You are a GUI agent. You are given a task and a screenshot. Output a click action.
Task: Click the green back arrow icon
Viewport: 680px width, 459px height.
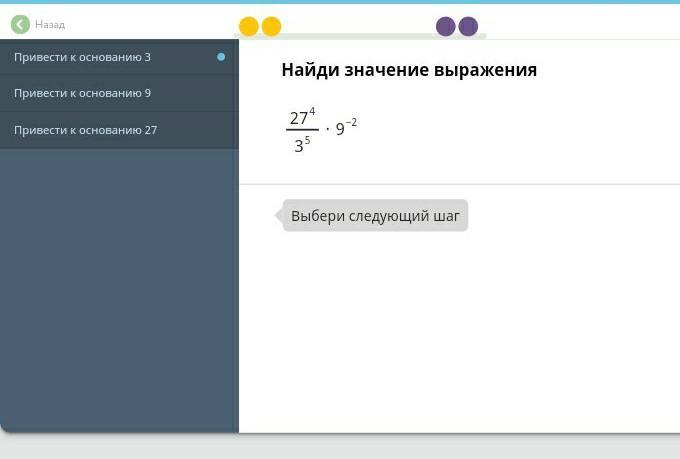(x=20, y=24)
